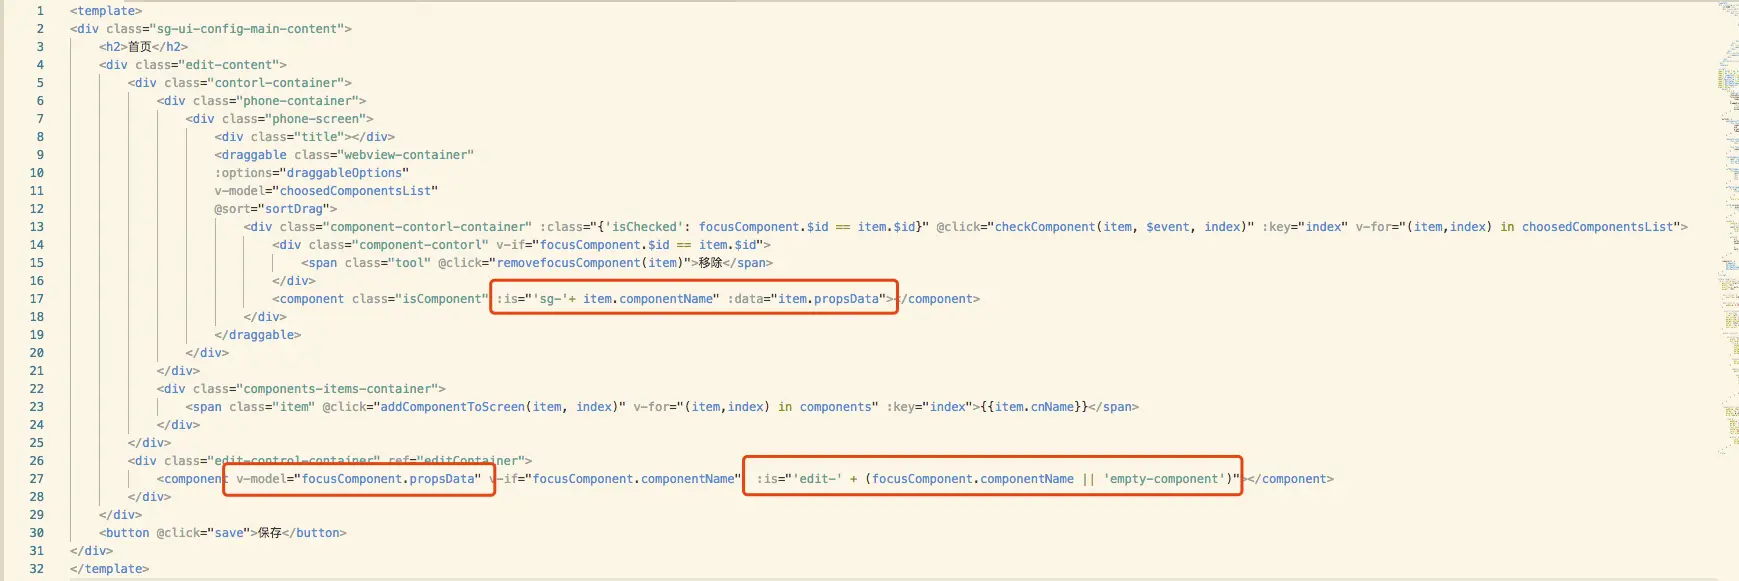Click the removefocusComponent(item) handler
Viewport: 1739px width, 581px height.
(590, 263)
